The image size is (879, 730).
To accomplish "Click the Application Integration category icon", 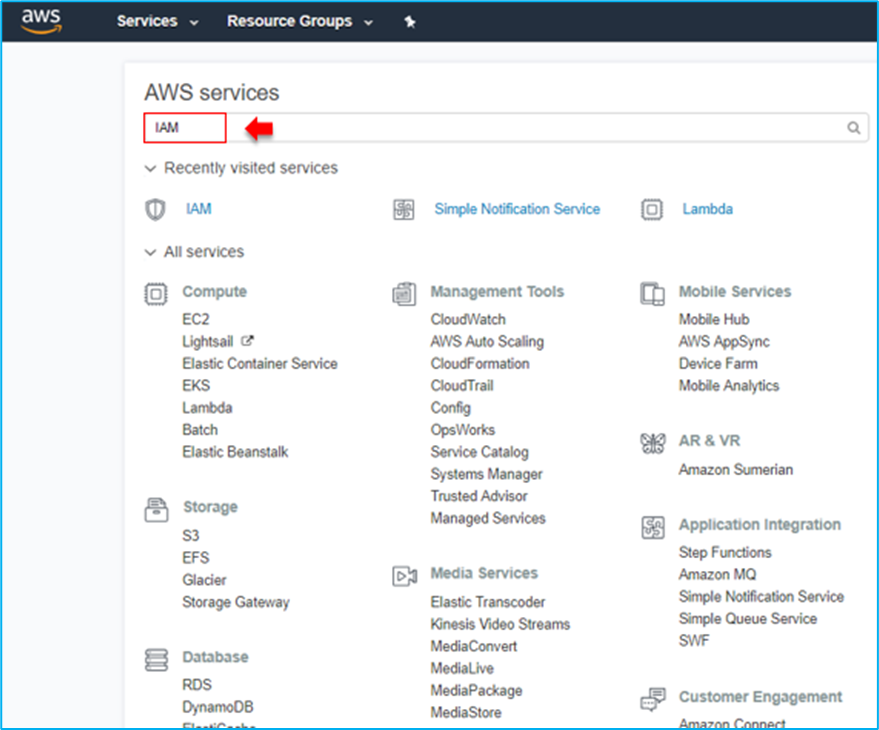I will click(653, 528).
